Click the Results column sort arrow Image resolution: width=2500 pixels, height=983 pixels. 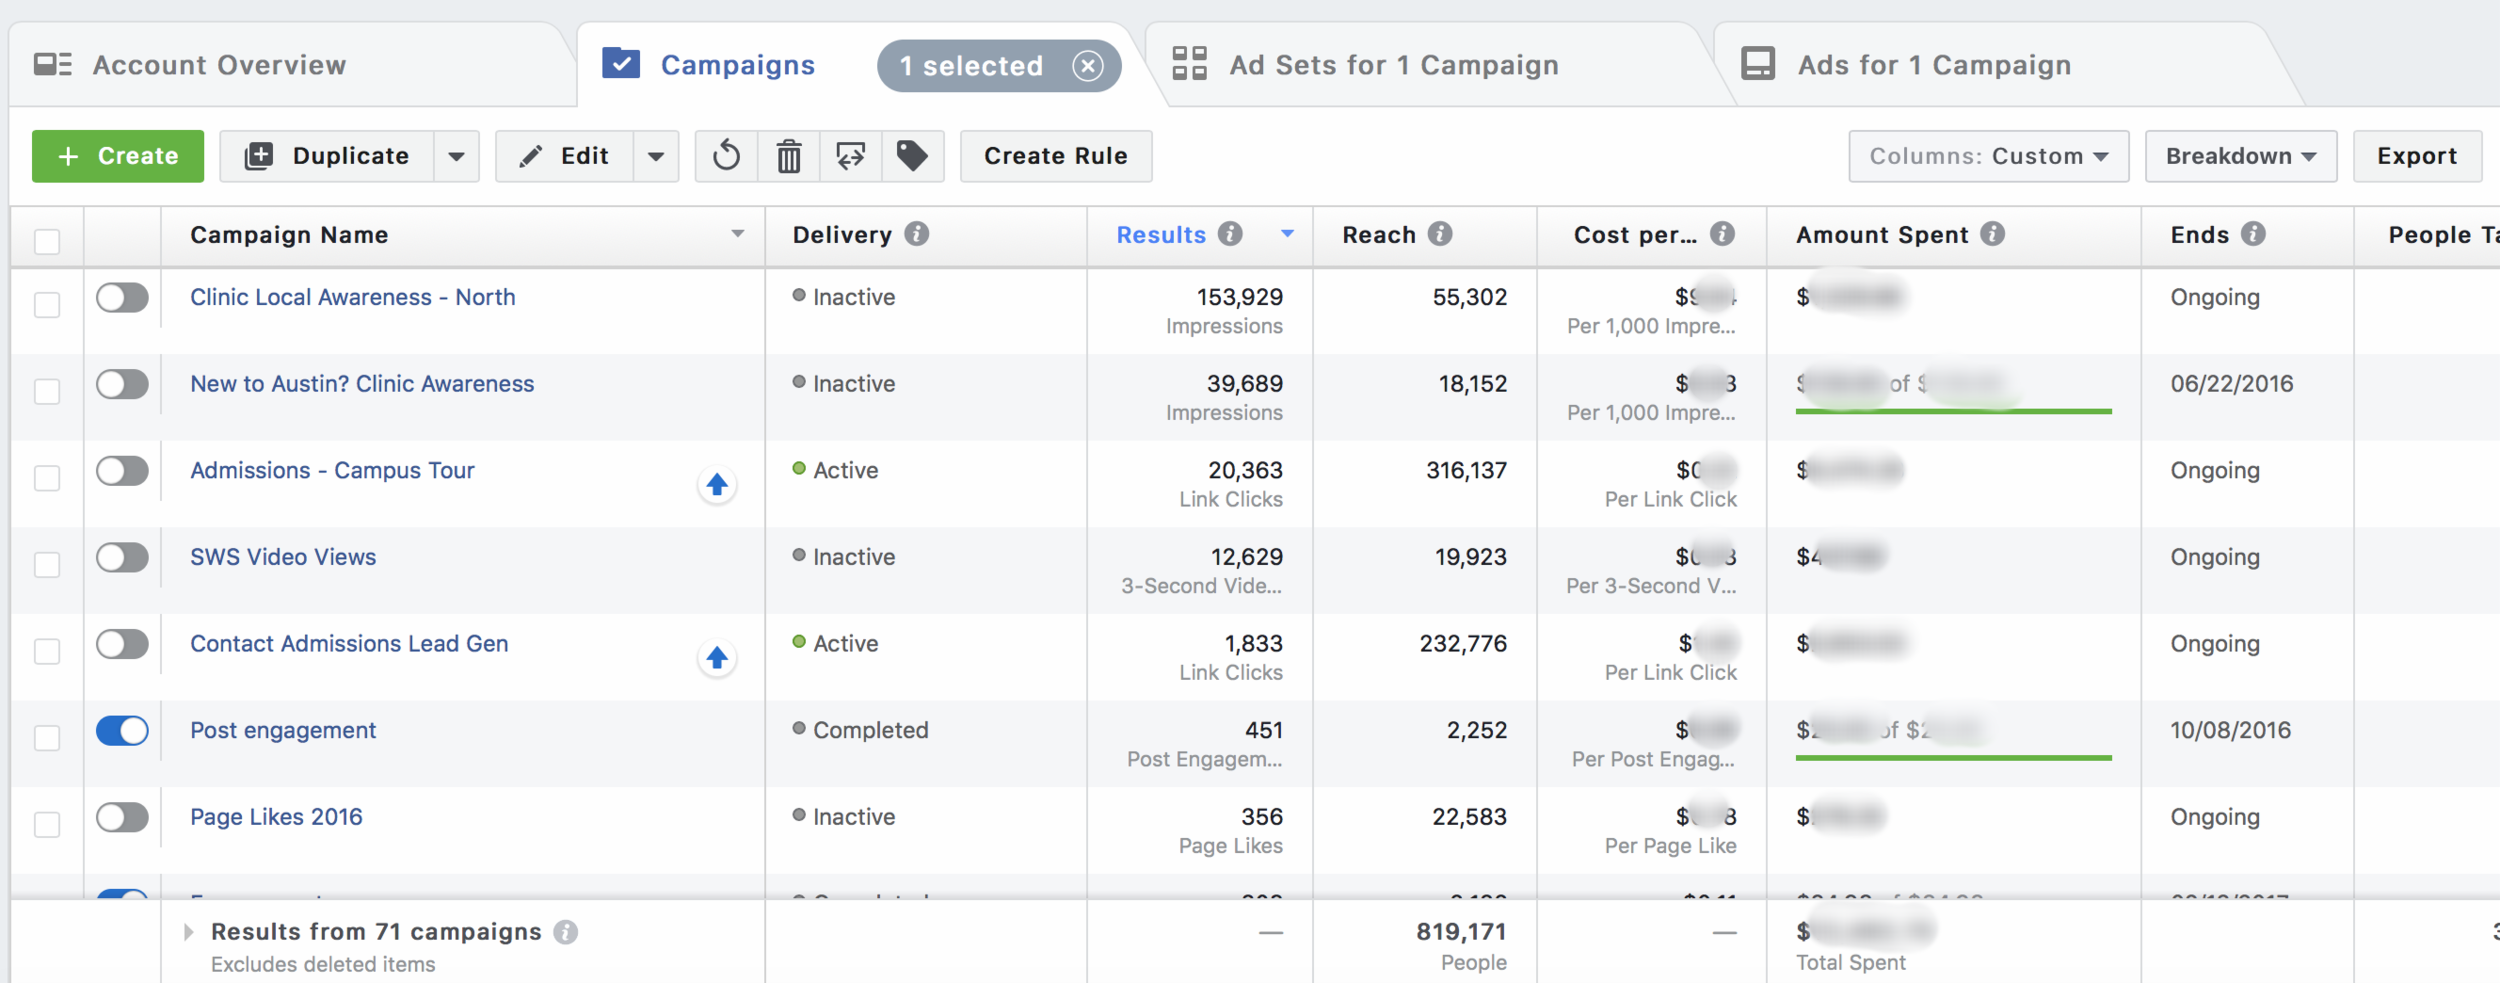(1288, 234)
